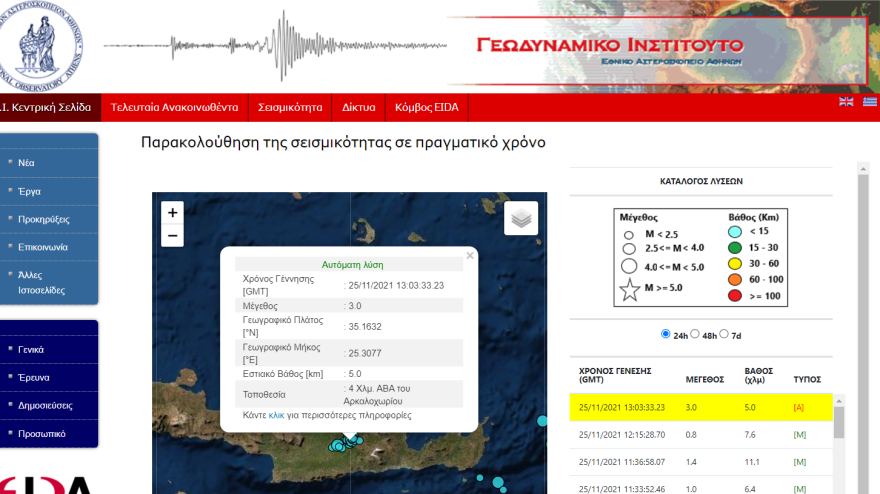Viewport: 880px width, 494px height.
Task: Click the ΧΡΟΝΟΣ ΓΕΝΕΣΗΣ column header
Action: tap(615, 375)
